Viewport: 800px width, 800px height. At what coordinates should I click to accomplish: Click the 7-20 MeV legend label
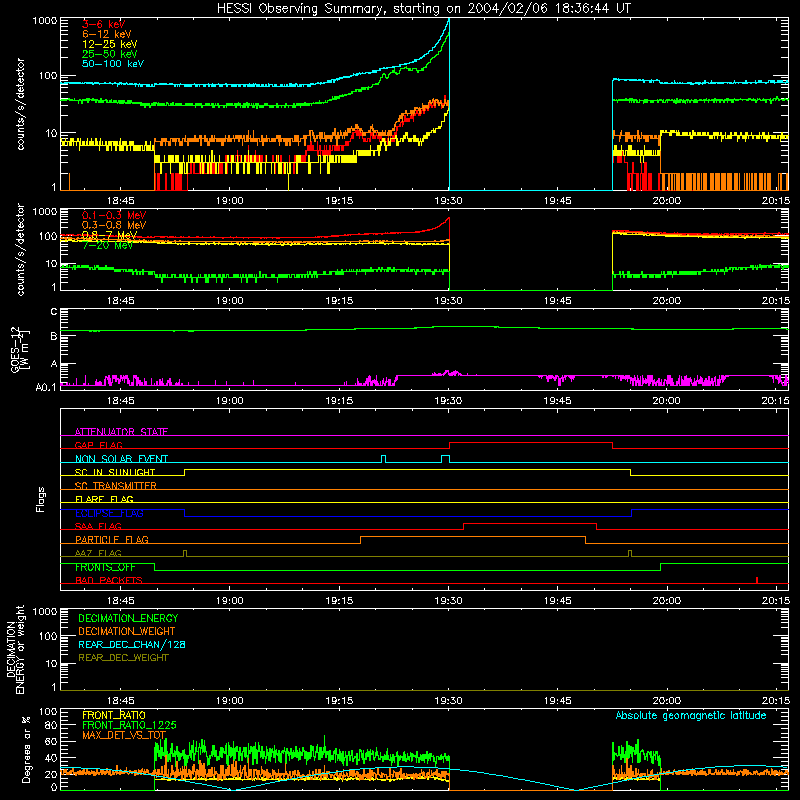coord(107,245)
